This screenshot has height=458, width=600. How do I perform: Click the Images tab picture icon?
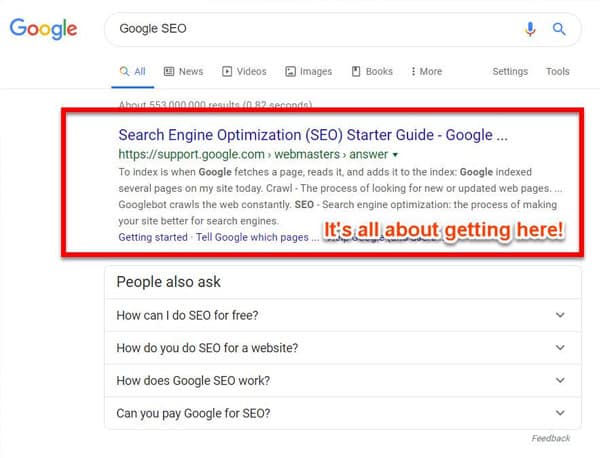click(290, 72)
